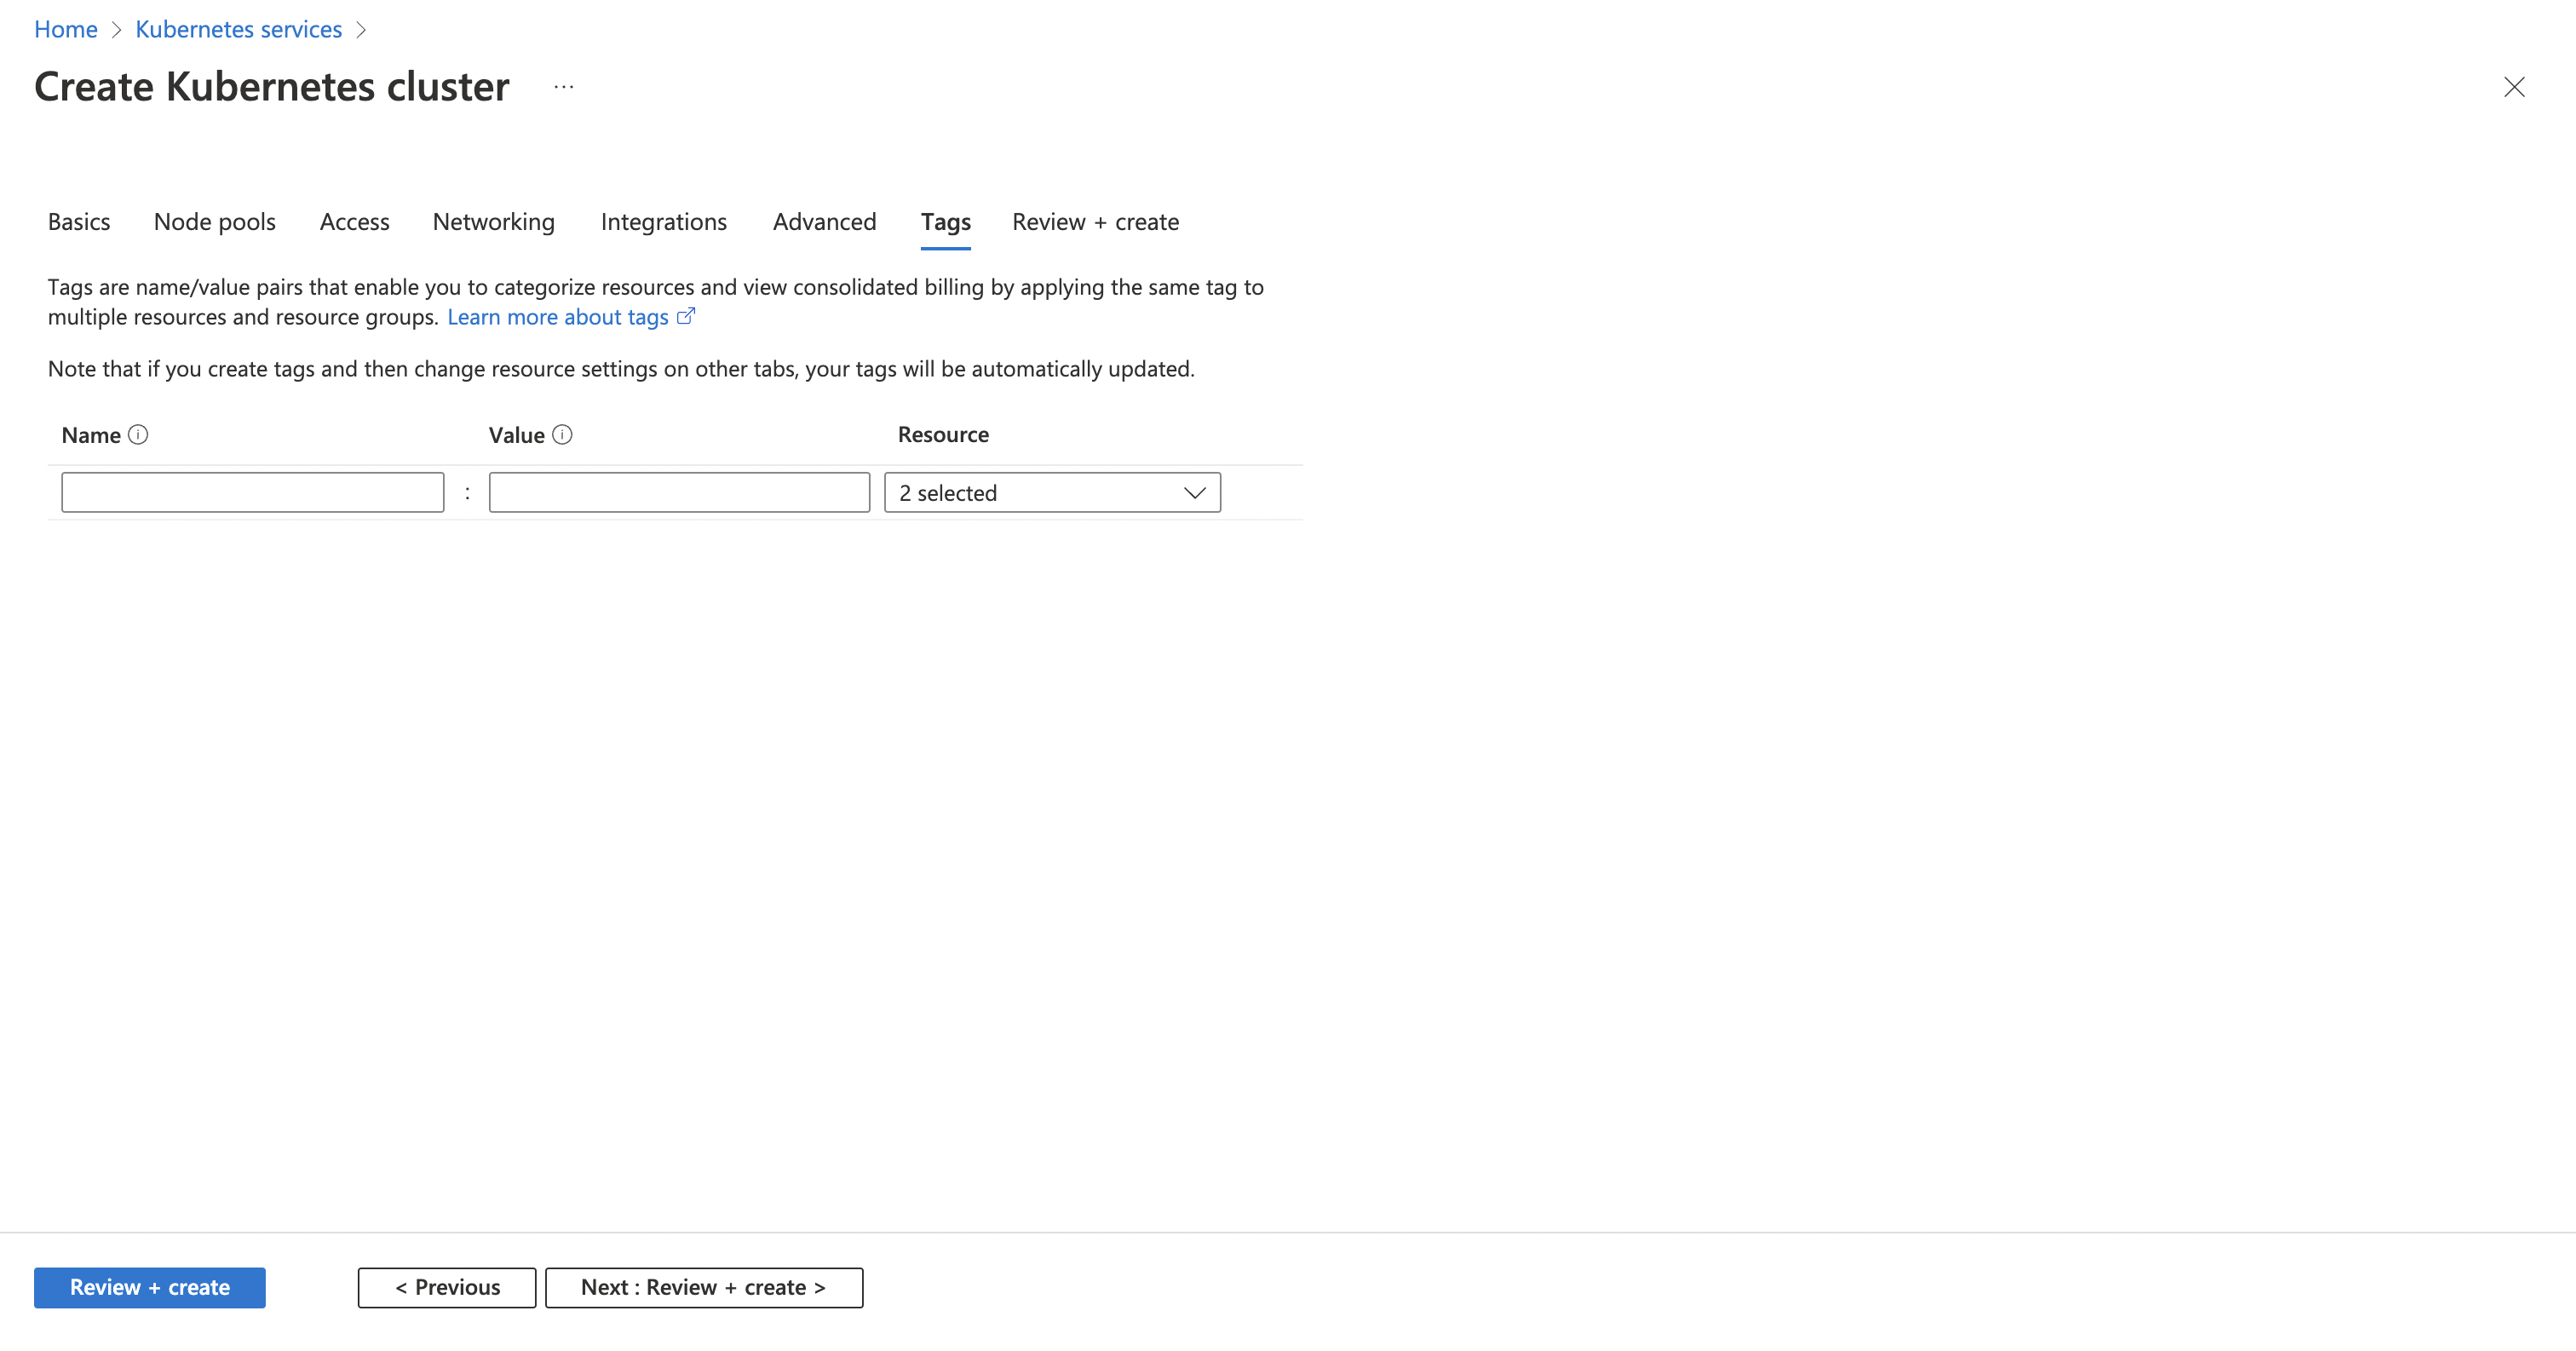The width and height of the screenshot is (2576, 1351).
Task: Click external link icon beside Learn more
Action: pyautogui.click(x=686, y=317)
